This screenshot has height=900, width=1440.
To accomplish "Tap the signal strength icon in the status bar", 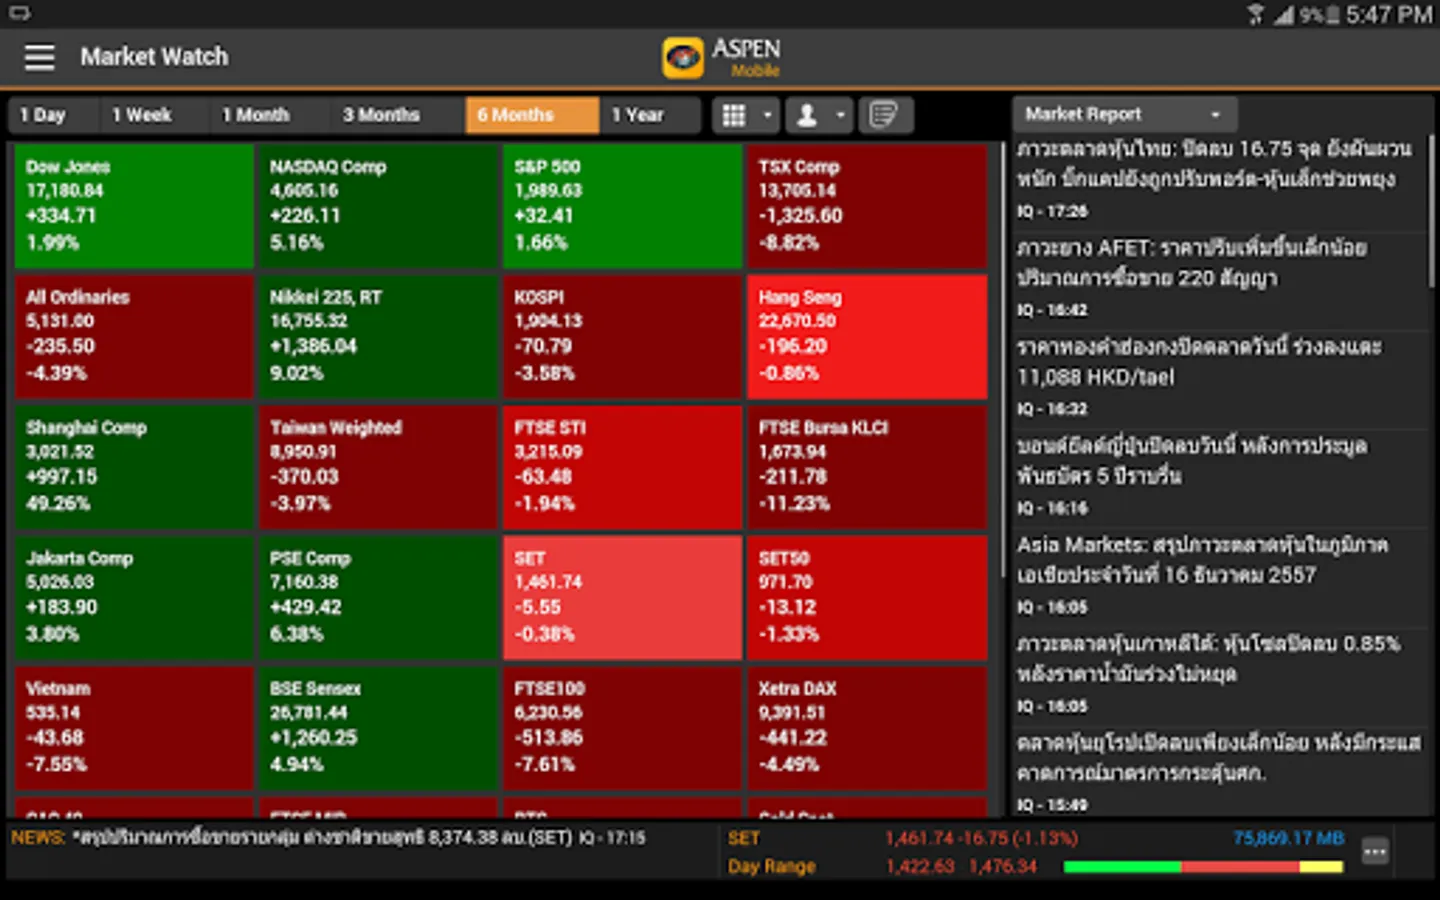I will tap(1284, 14).
